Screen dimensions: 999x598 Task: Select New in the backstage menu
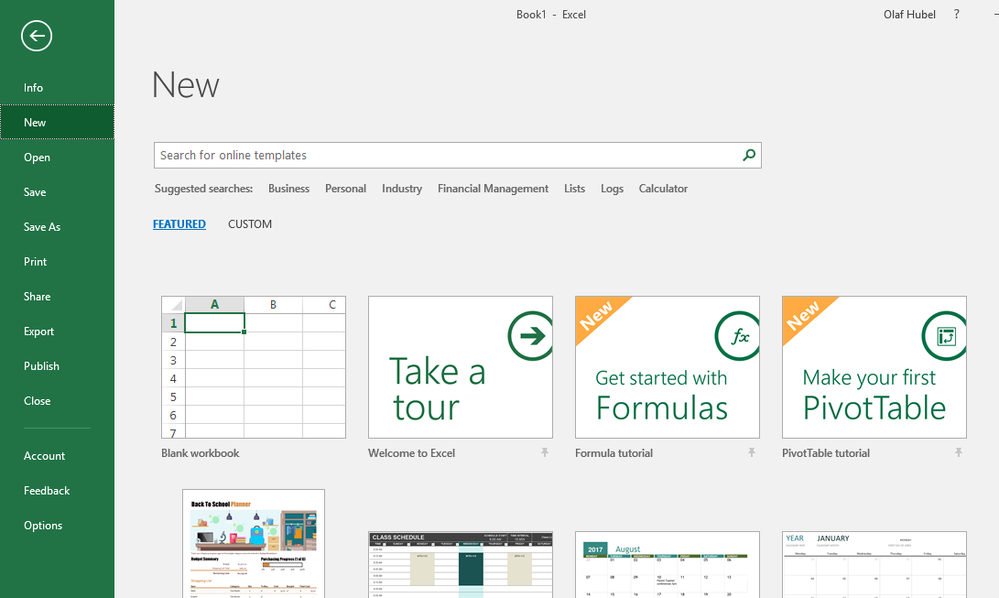(57, 122)
